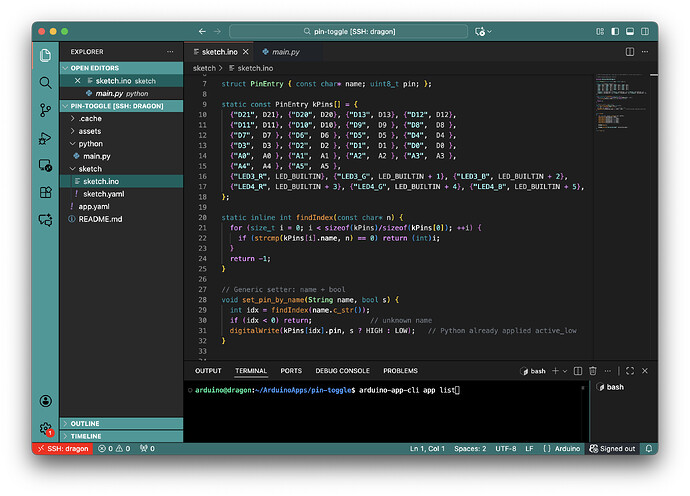Open the Accounts menu icon
Image resolution: width=690 pixels, height=496 pixels.
coord(45,400)
